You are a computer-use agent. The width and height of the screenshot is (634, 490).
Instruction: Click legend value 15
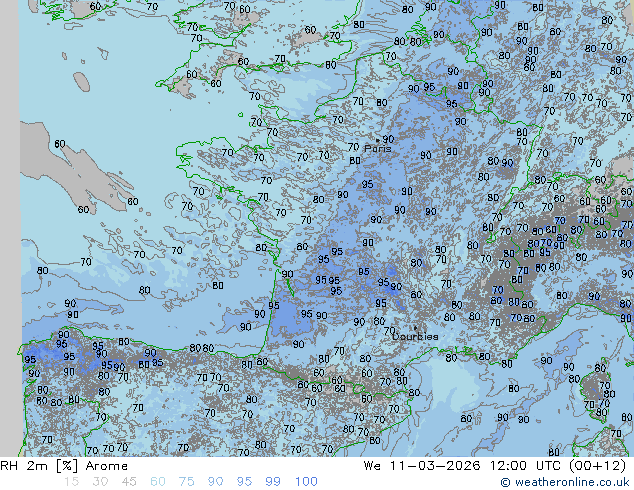71,482
